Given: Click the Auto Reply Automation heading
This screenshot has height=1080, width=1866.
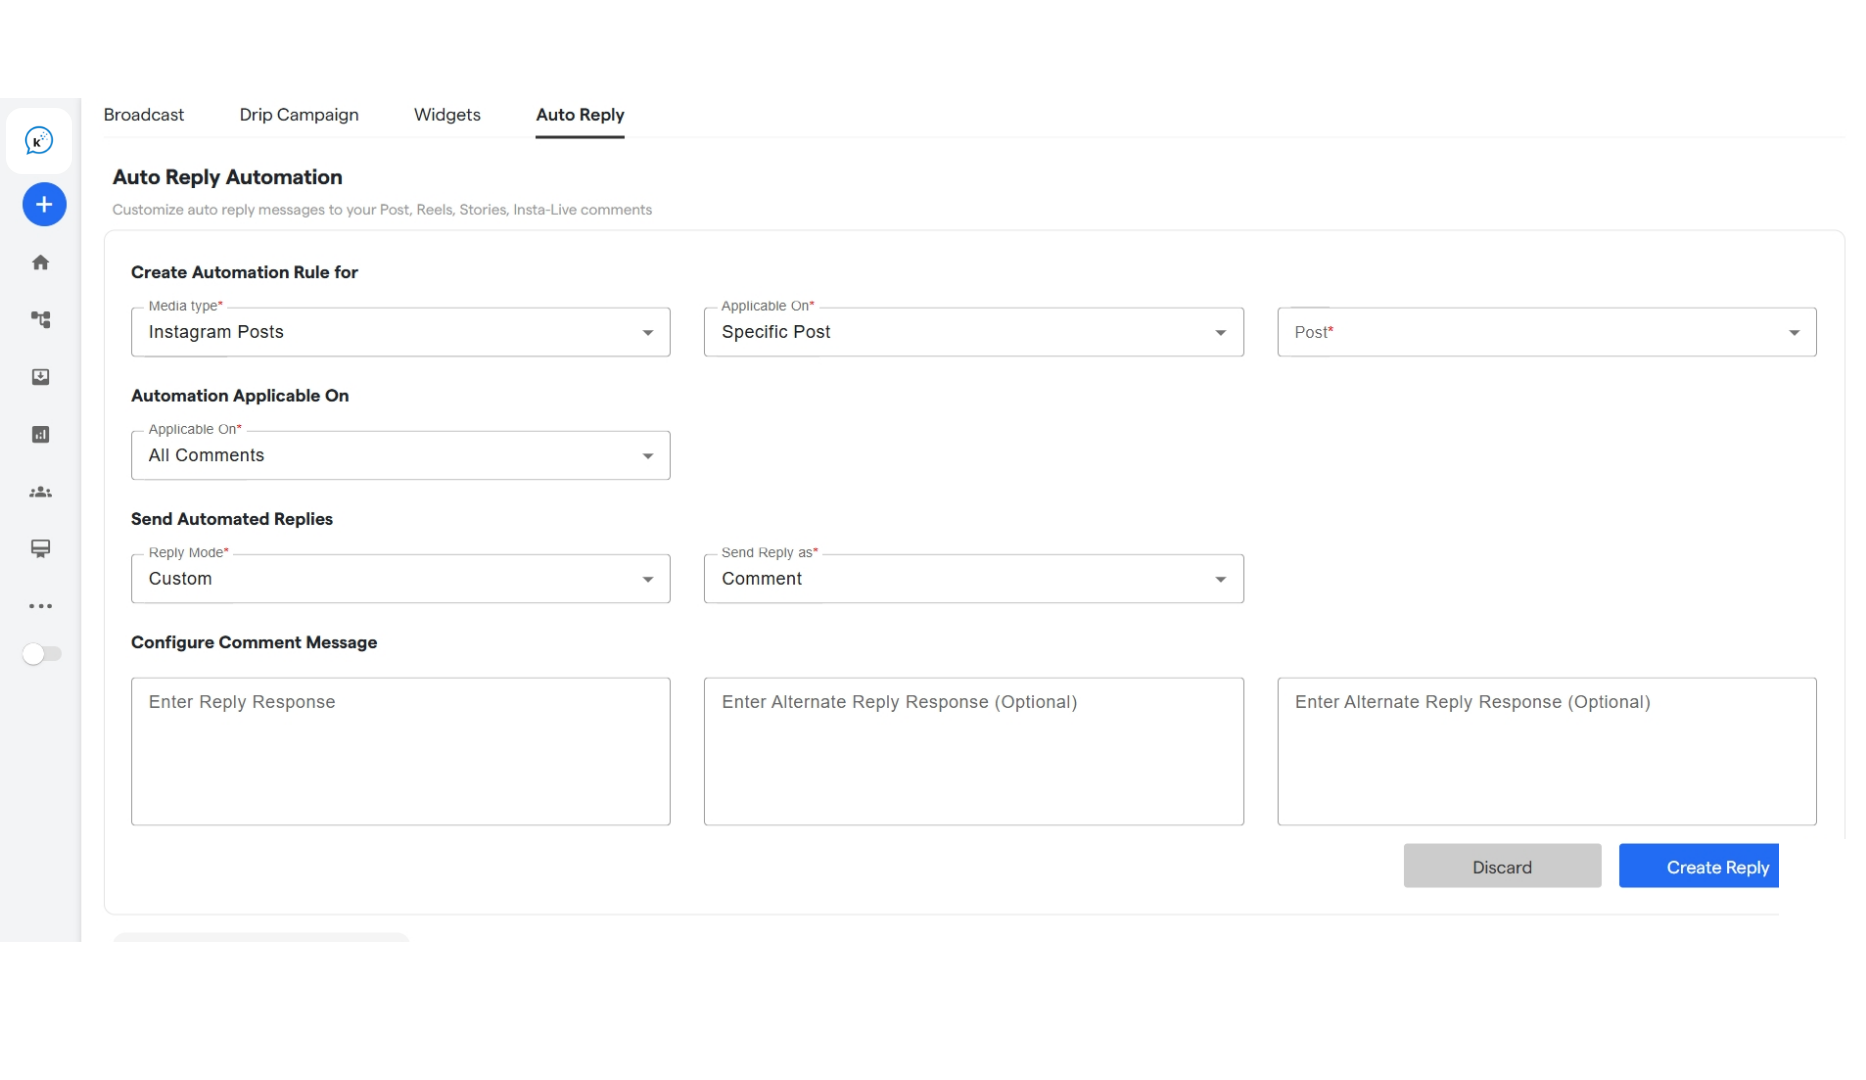Looking at the screenshot, I should coord(227,177).
